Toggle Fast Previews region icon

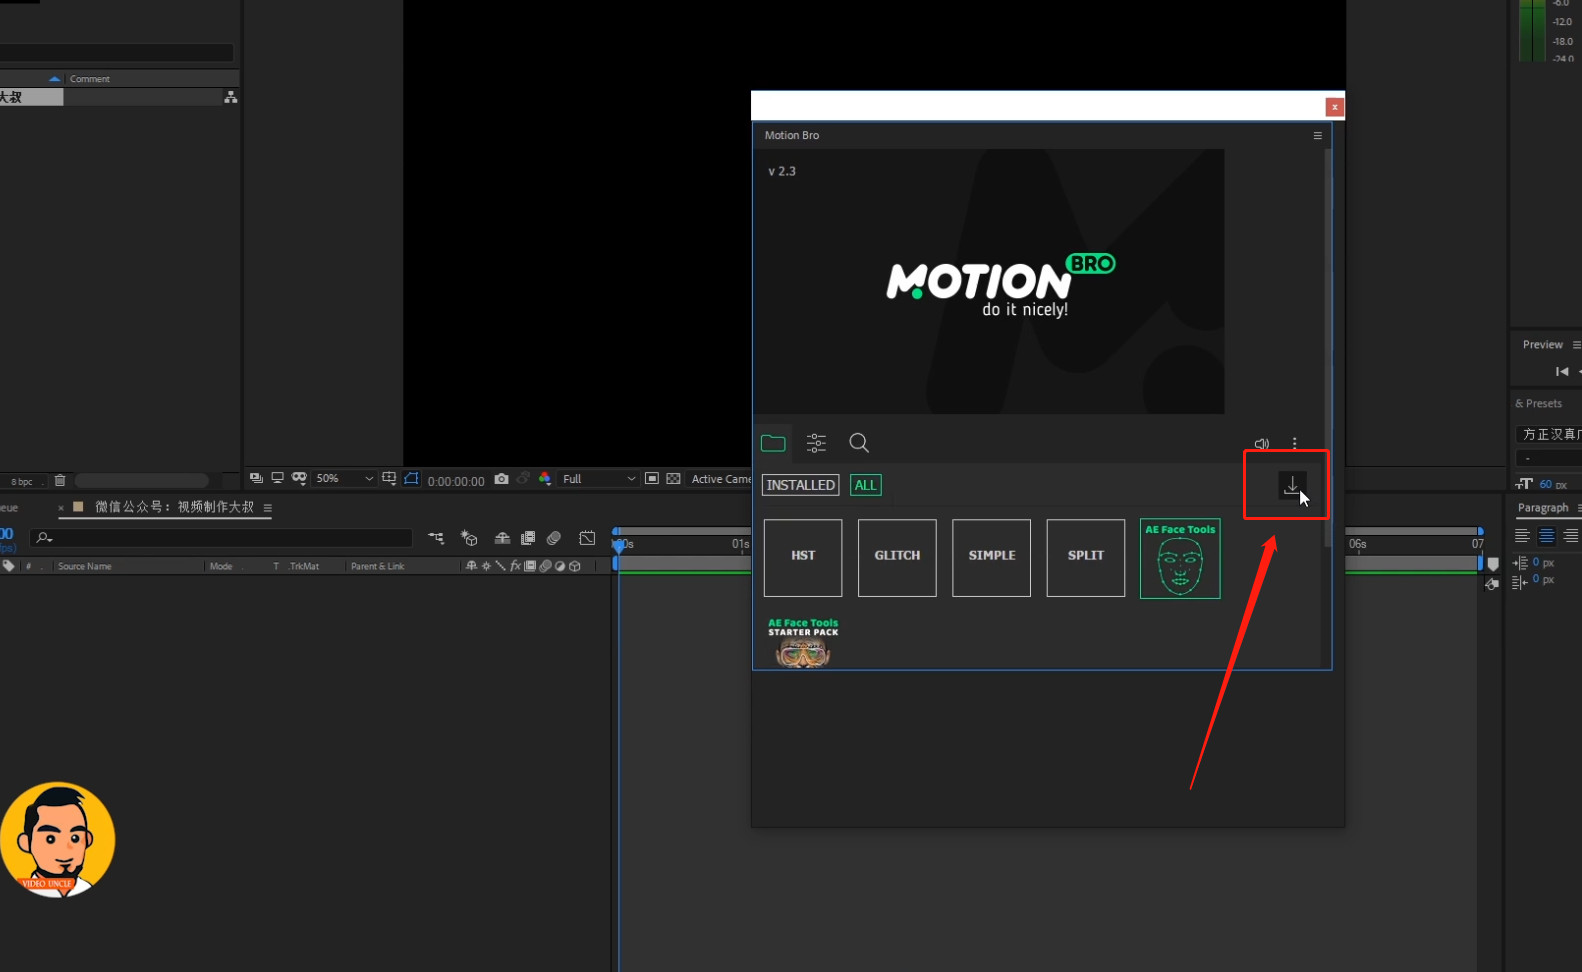point(651,478)
